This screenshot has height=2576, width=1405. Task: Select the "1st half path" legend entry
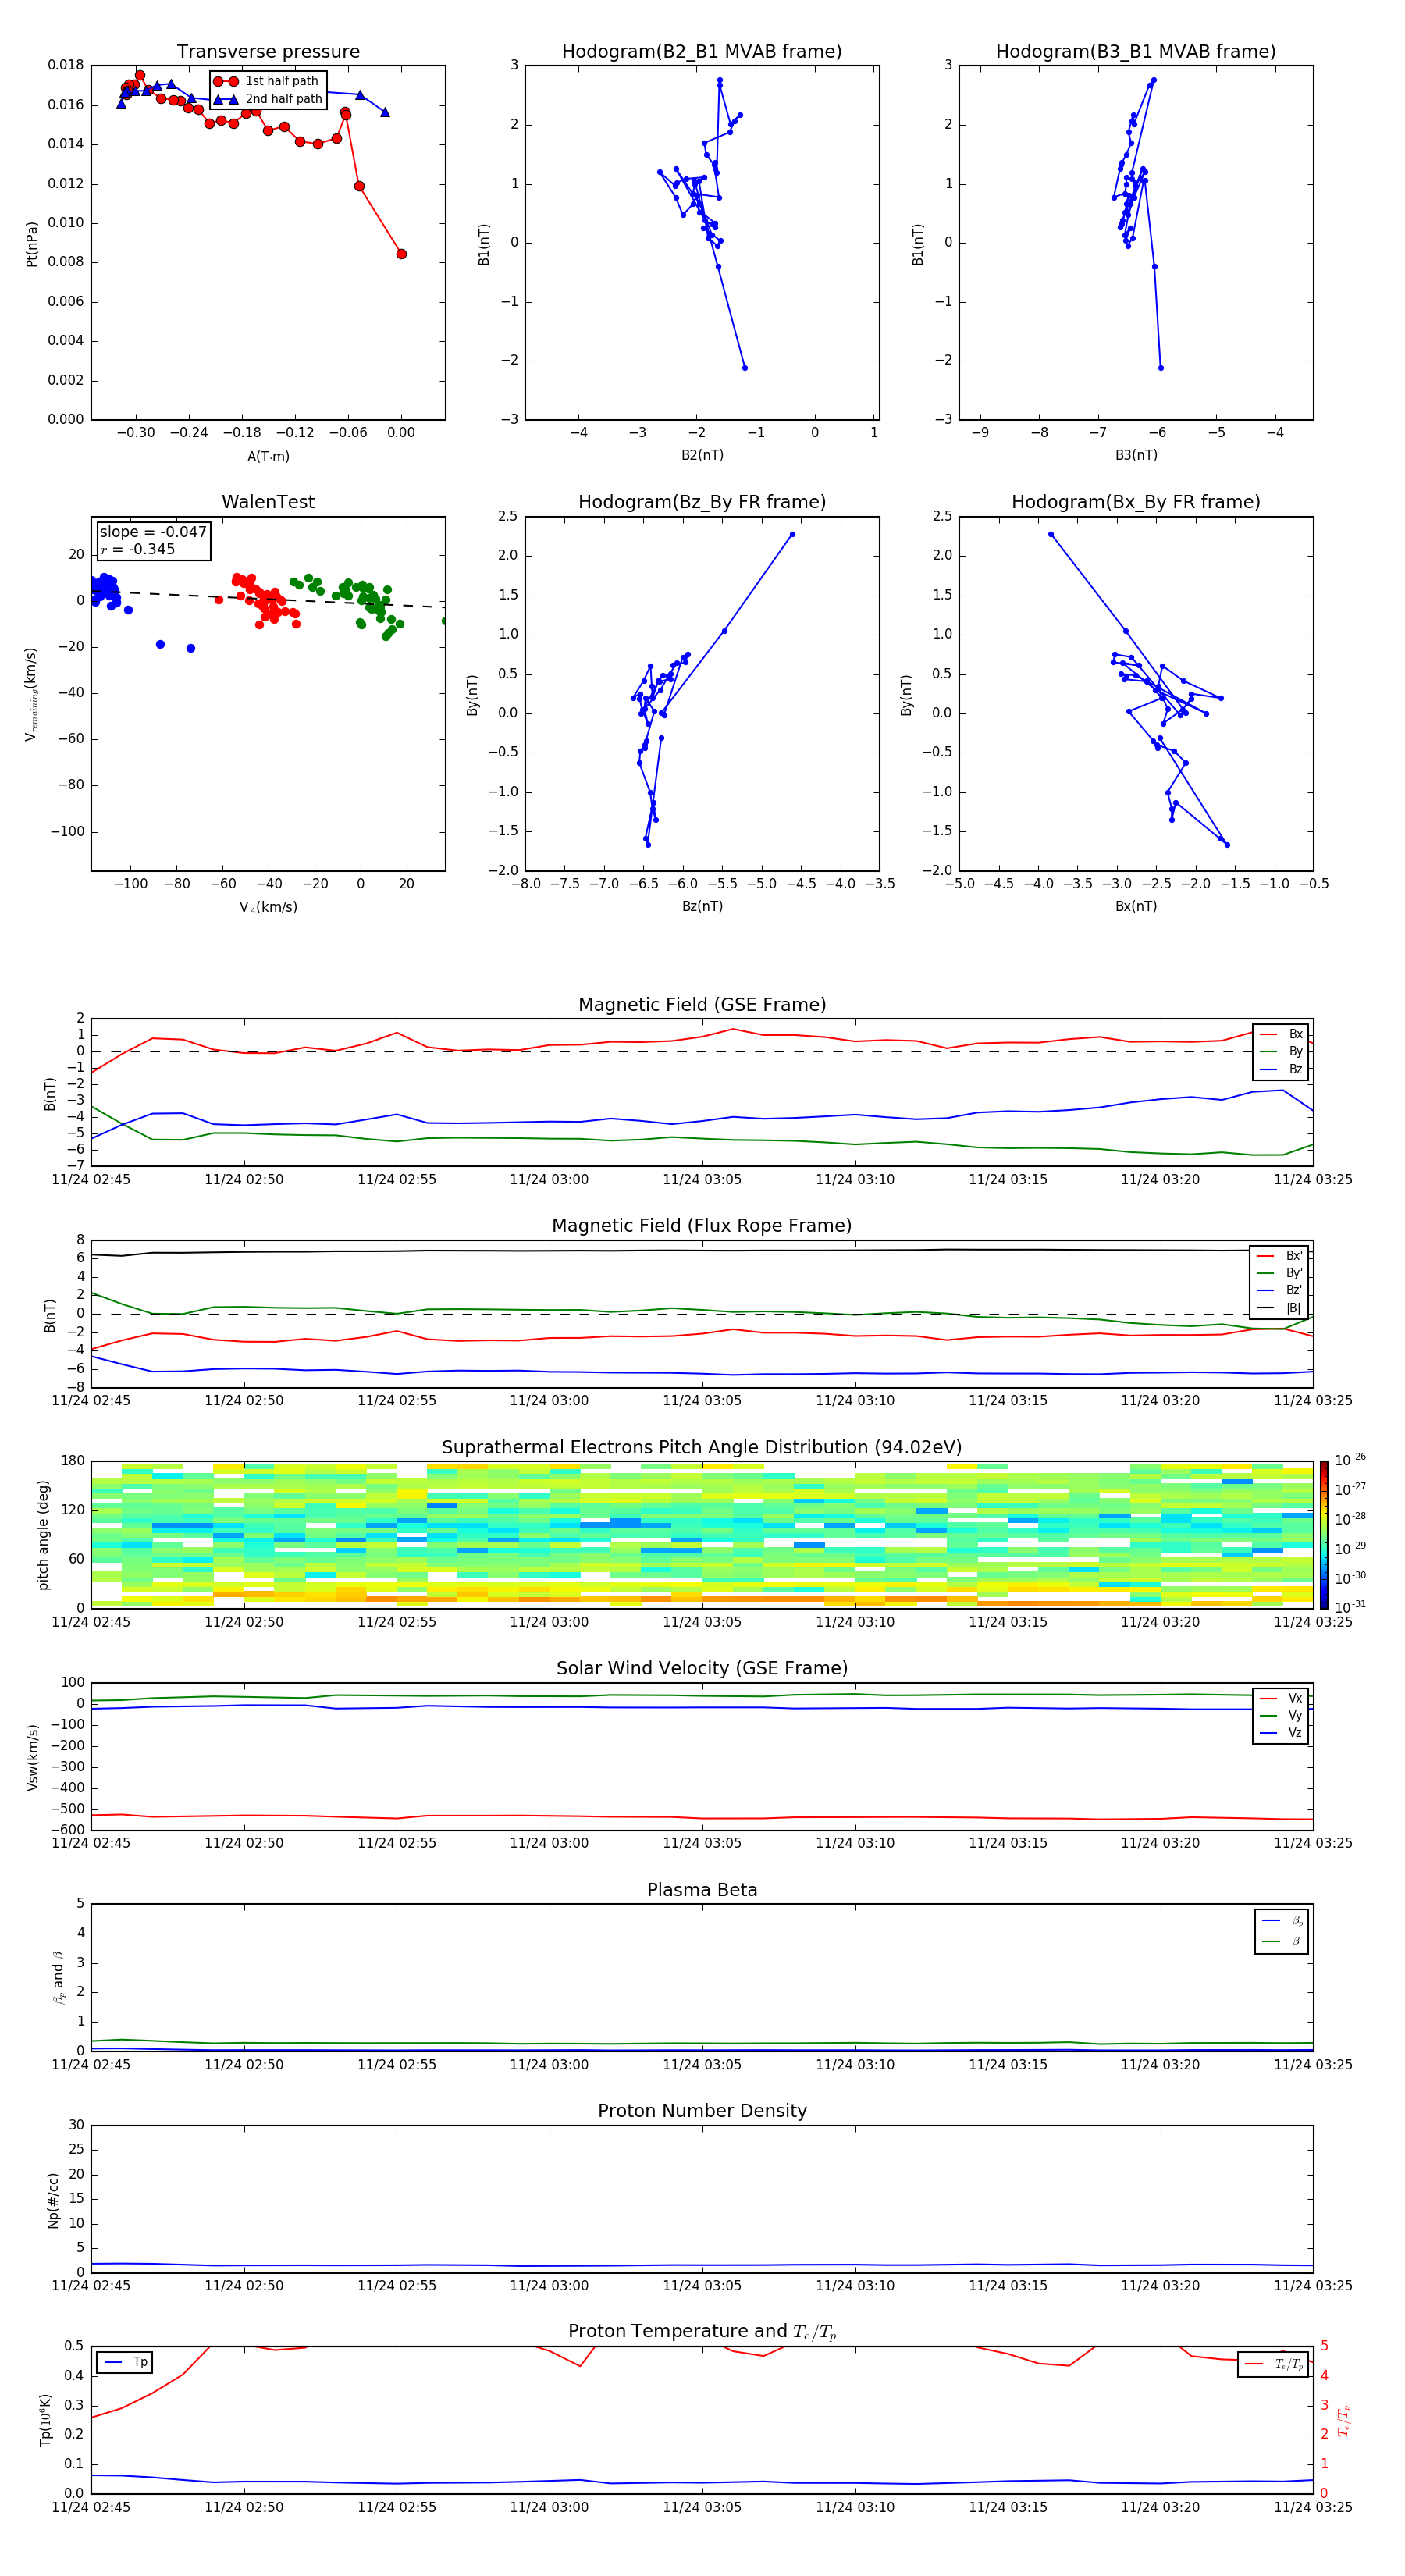coord(267,81)
